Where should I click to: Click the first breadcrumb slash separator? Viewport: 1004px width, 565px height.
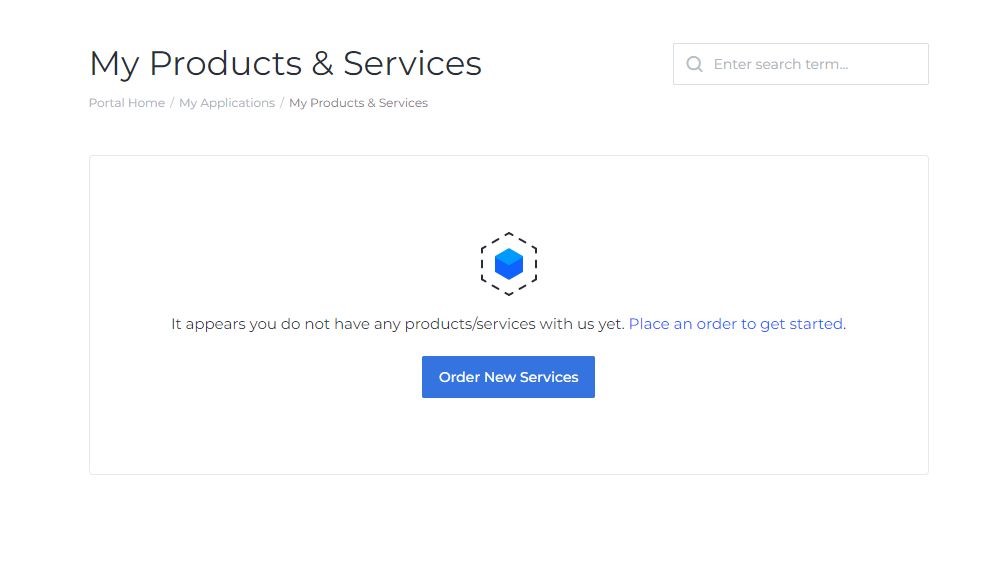pyautogui.click(x=172, y=103)
